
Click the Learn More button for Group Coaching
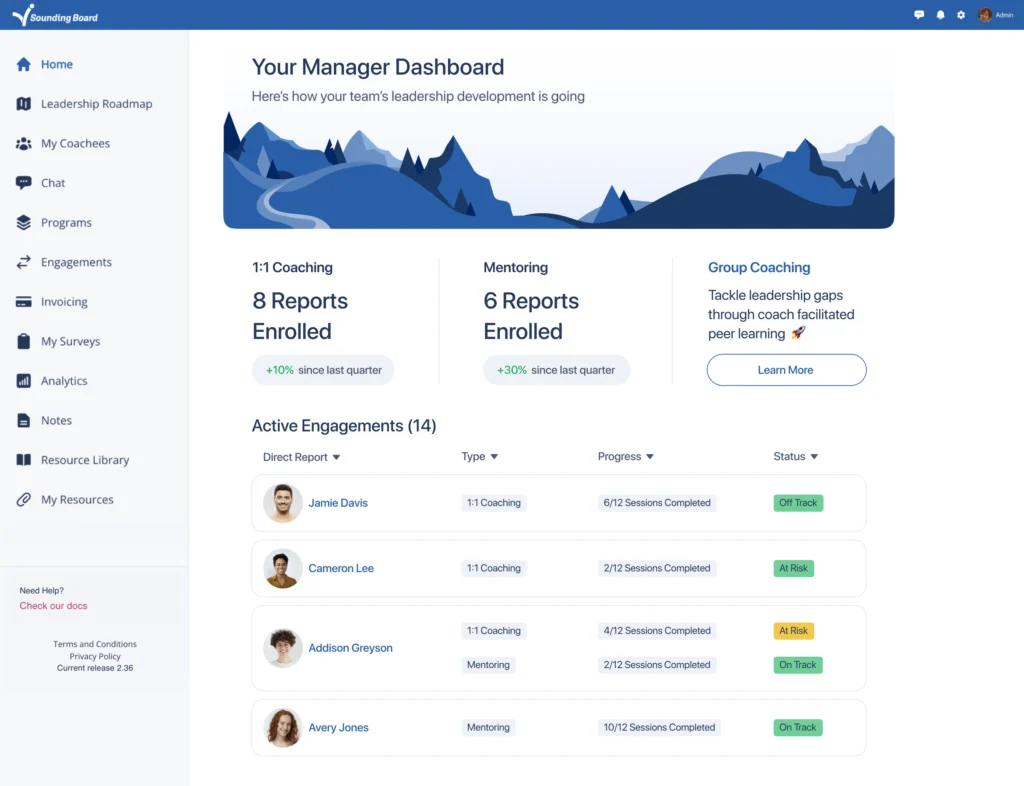click(x=786, y=369)
